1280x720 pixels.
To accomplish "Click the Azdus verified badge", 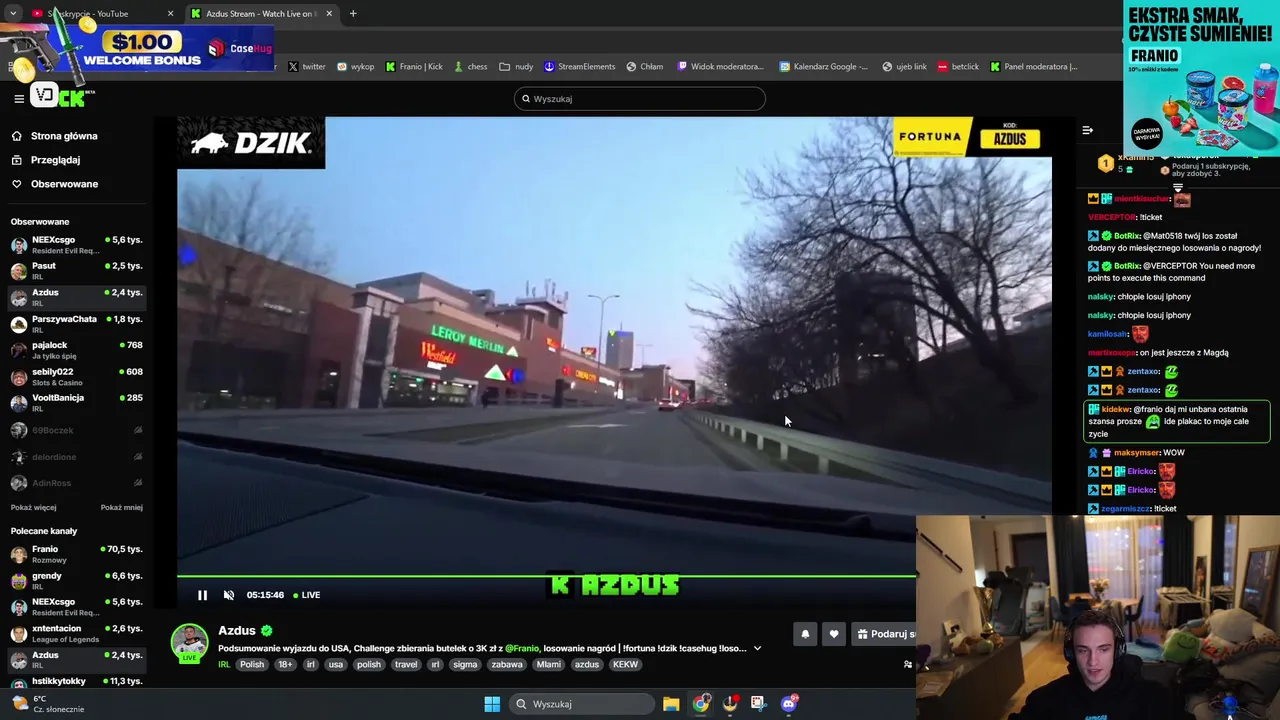I will pos(267,631).
